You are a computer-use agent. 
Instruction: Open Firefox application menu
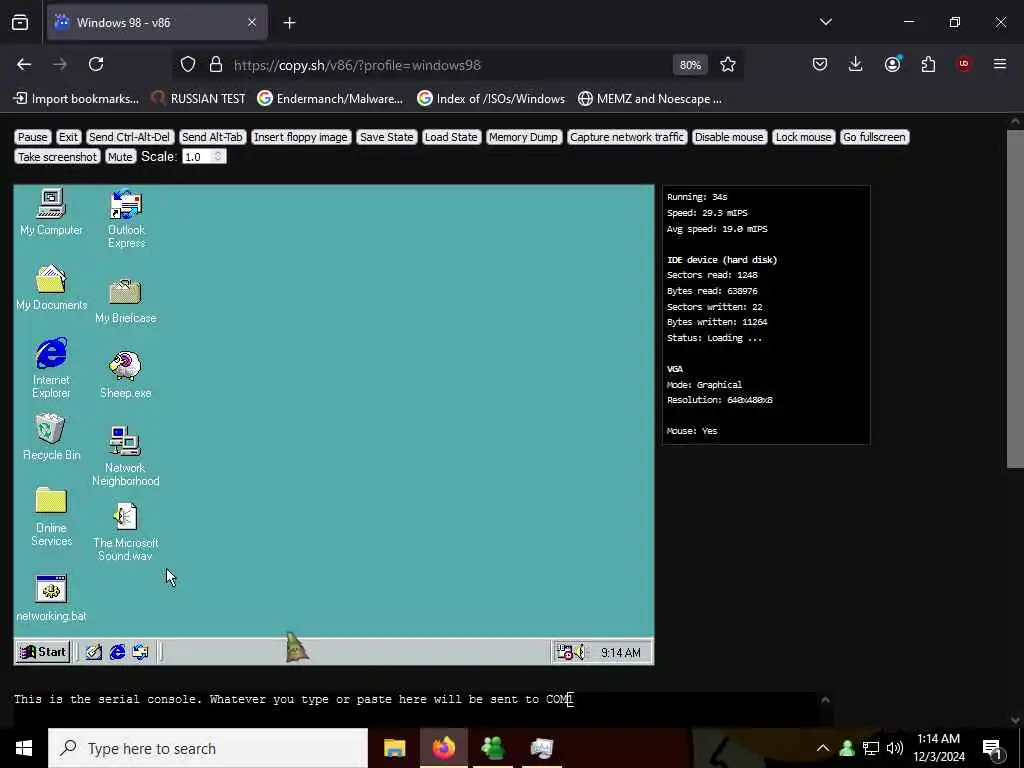1000,64
